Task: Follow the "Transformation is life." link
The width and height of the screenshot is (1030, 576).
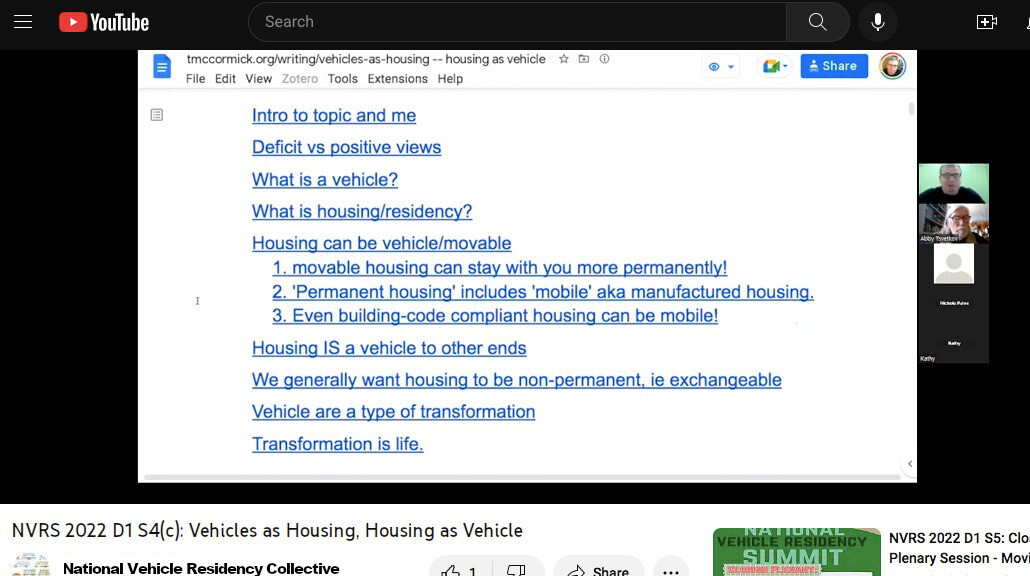Action: tap(337, 444)
